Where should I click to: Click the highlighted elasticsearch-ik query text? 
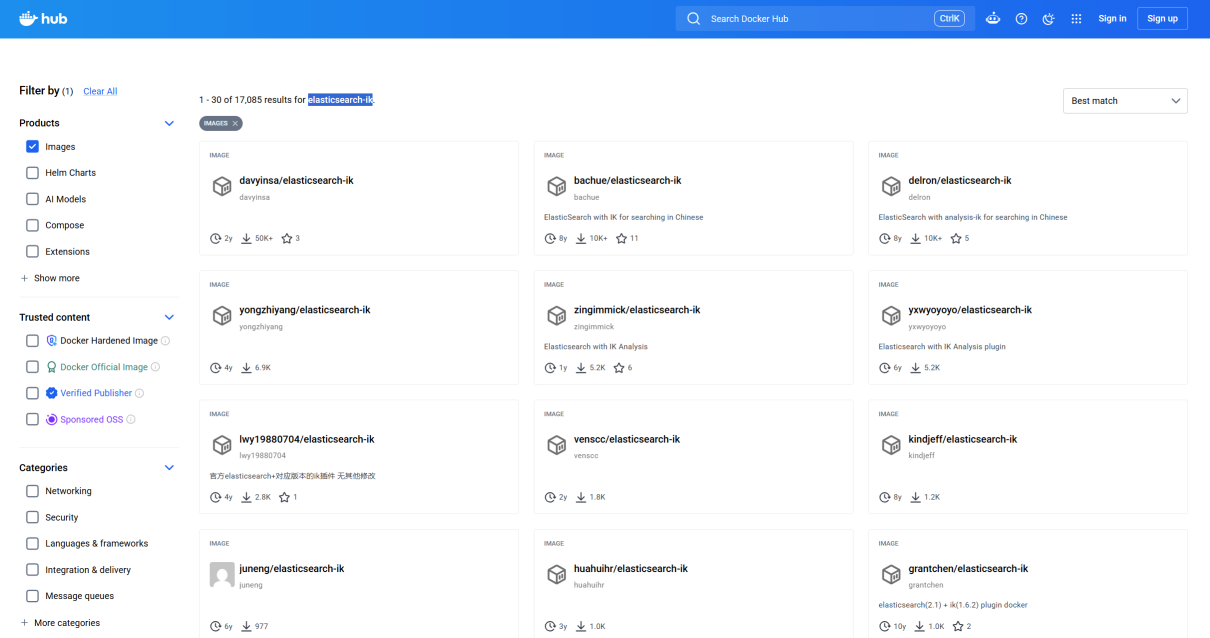(x=340, y=100)
